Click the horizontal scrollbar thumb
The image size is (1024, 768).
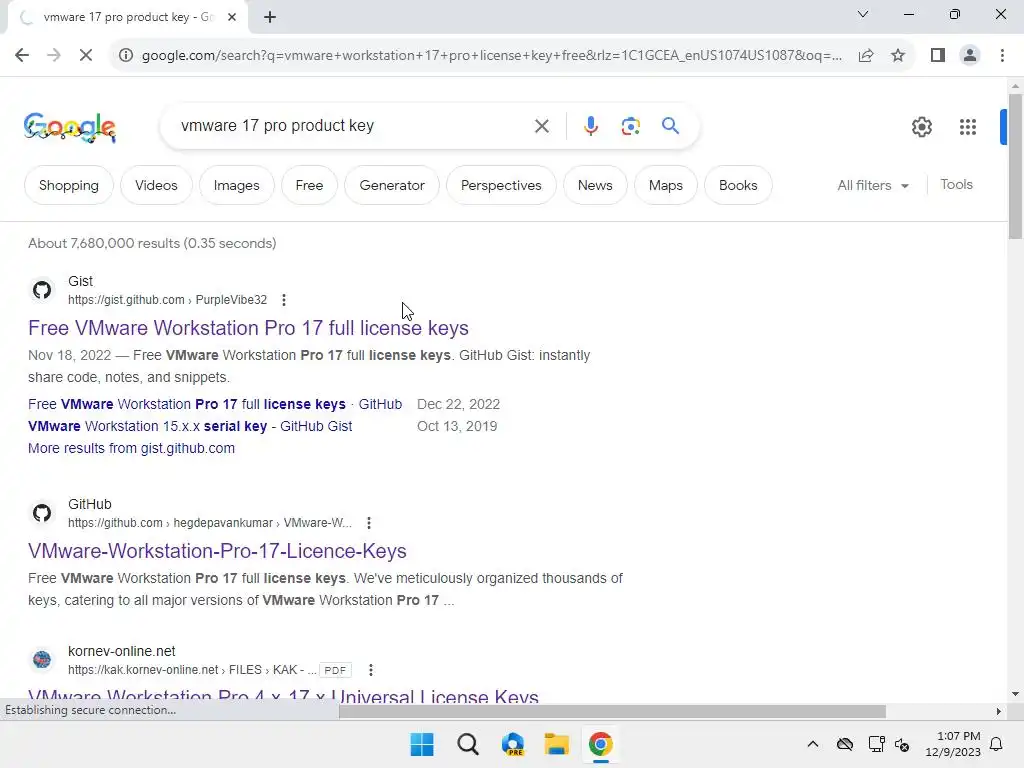612,711
